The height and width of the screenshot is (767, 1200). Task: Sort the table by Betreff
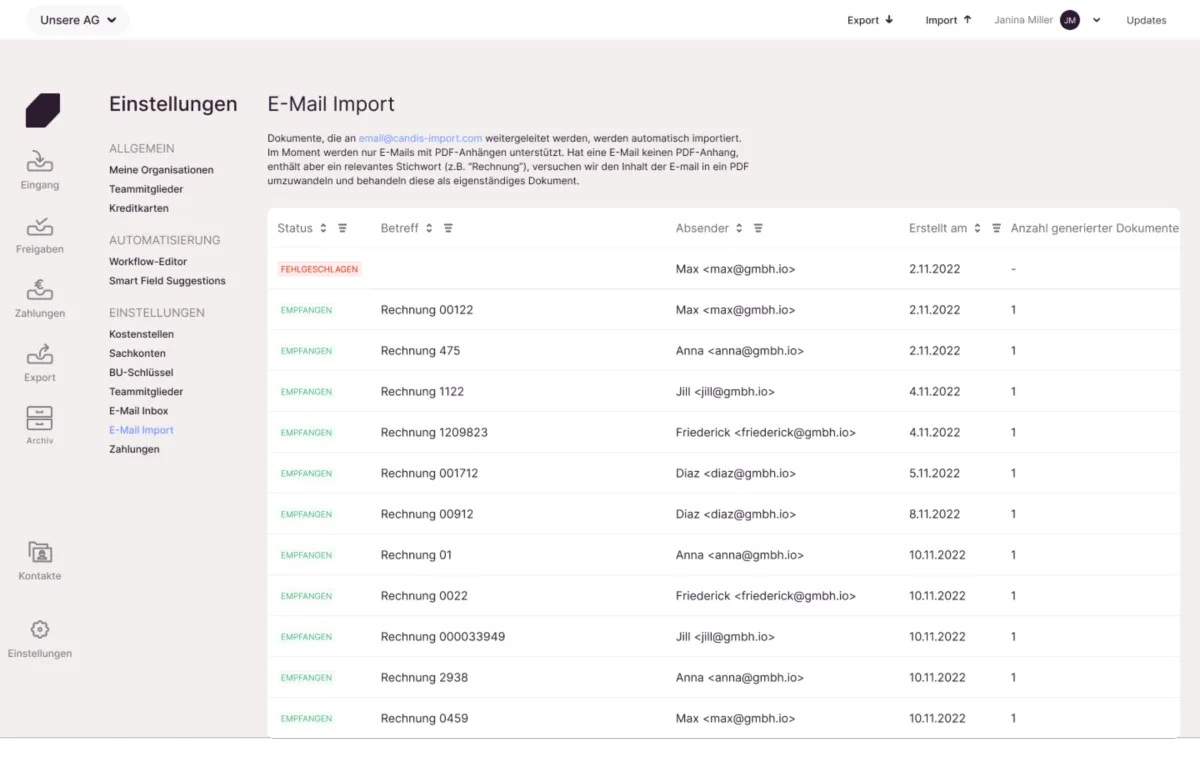tap(429, 228)
